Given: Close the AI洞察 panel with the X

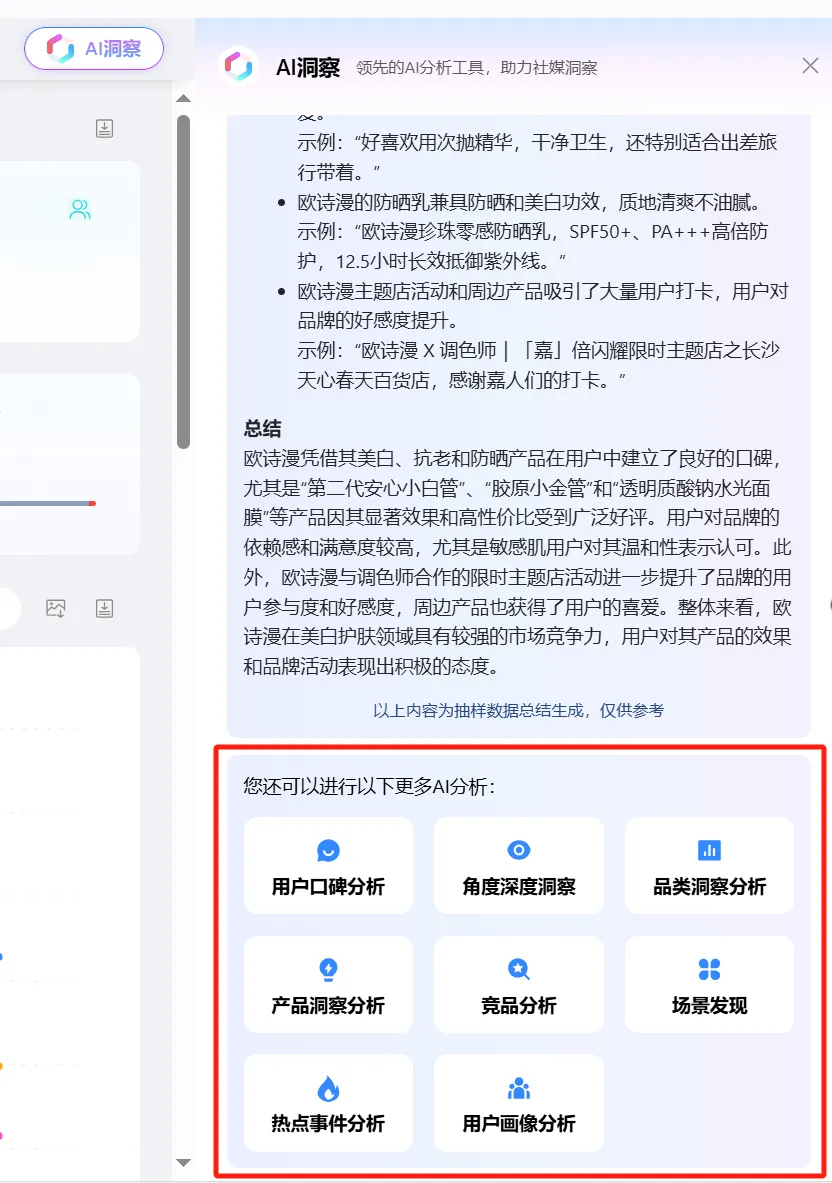Looking at the screenshot, I should click(810, 66).
